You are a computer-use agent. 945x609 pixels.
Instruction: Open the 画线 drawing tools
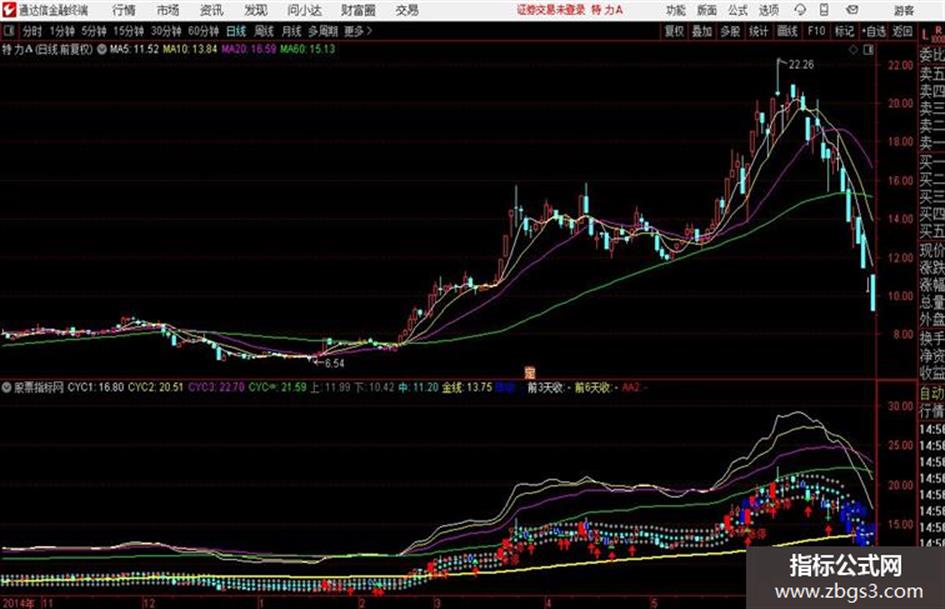[x=787, y=31]
